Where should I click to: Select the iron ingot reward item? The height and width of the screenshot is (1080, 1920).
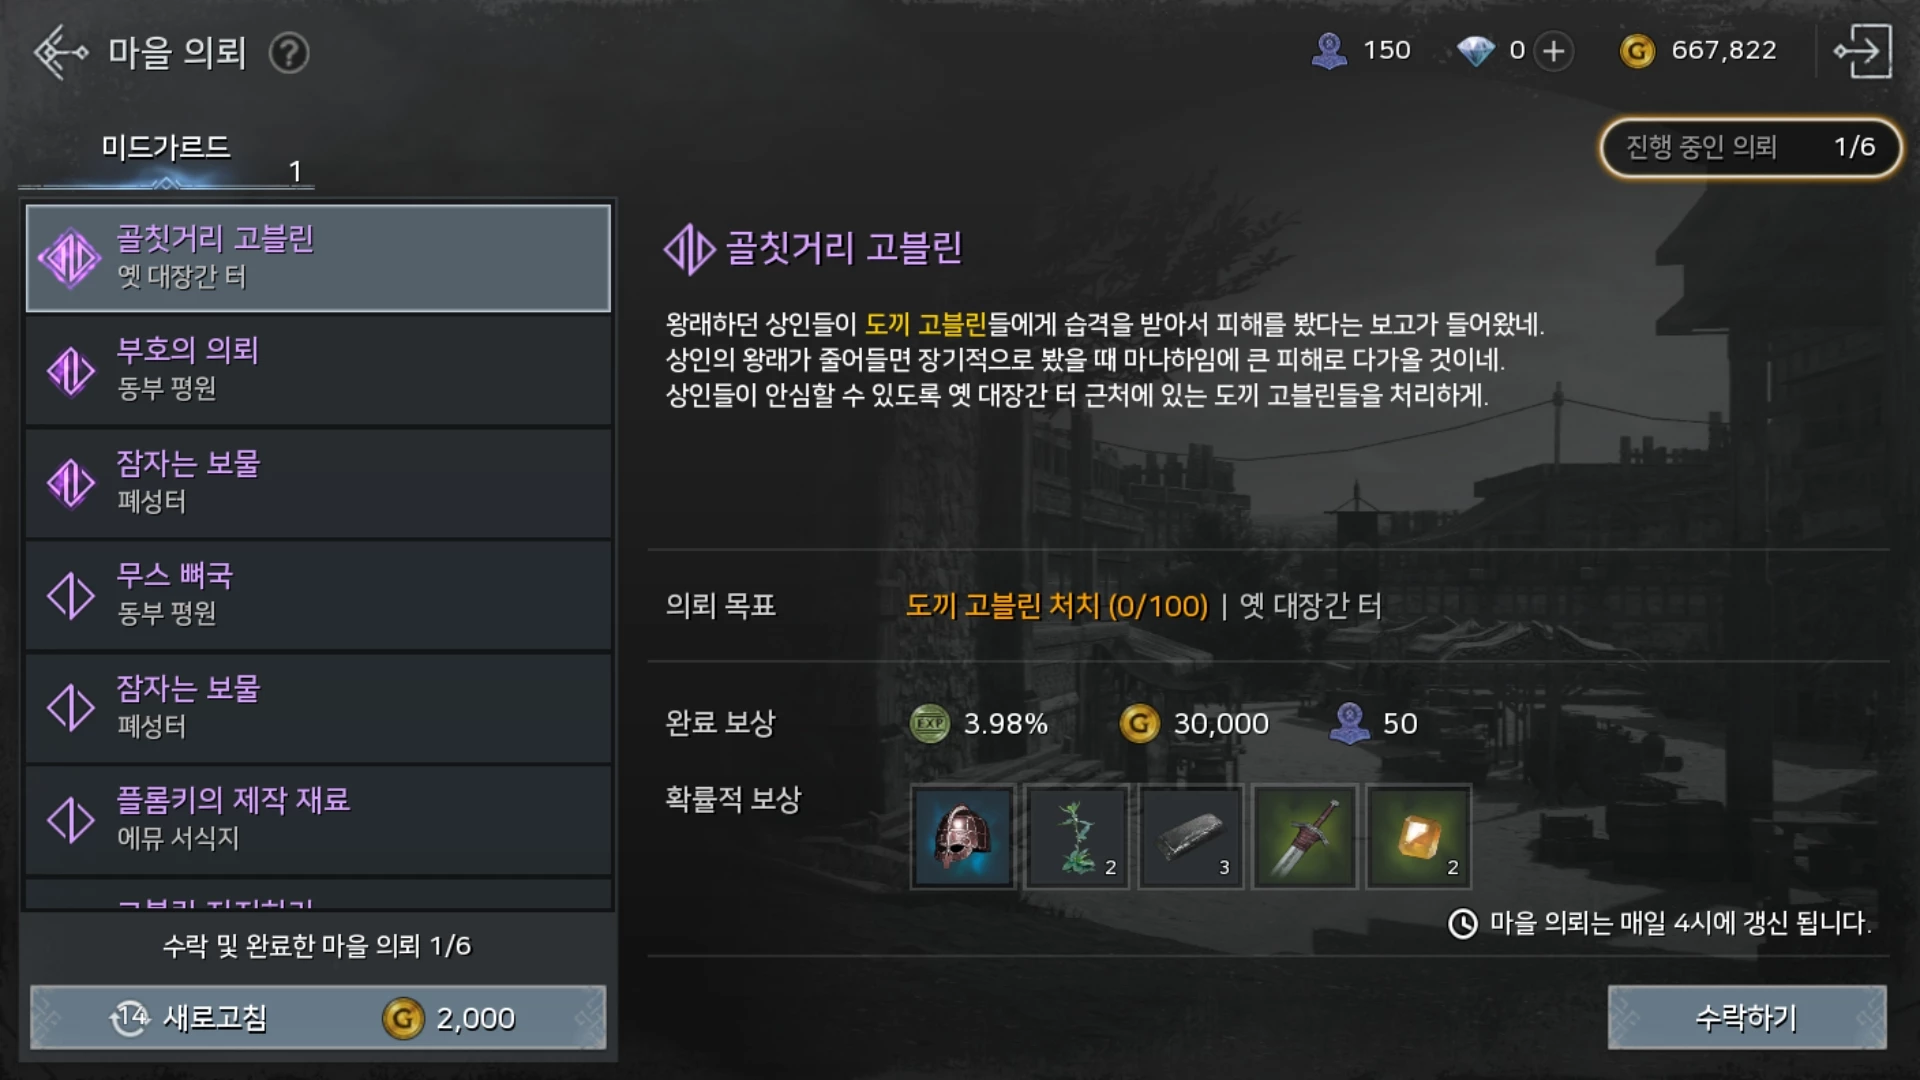[1191, 836]
